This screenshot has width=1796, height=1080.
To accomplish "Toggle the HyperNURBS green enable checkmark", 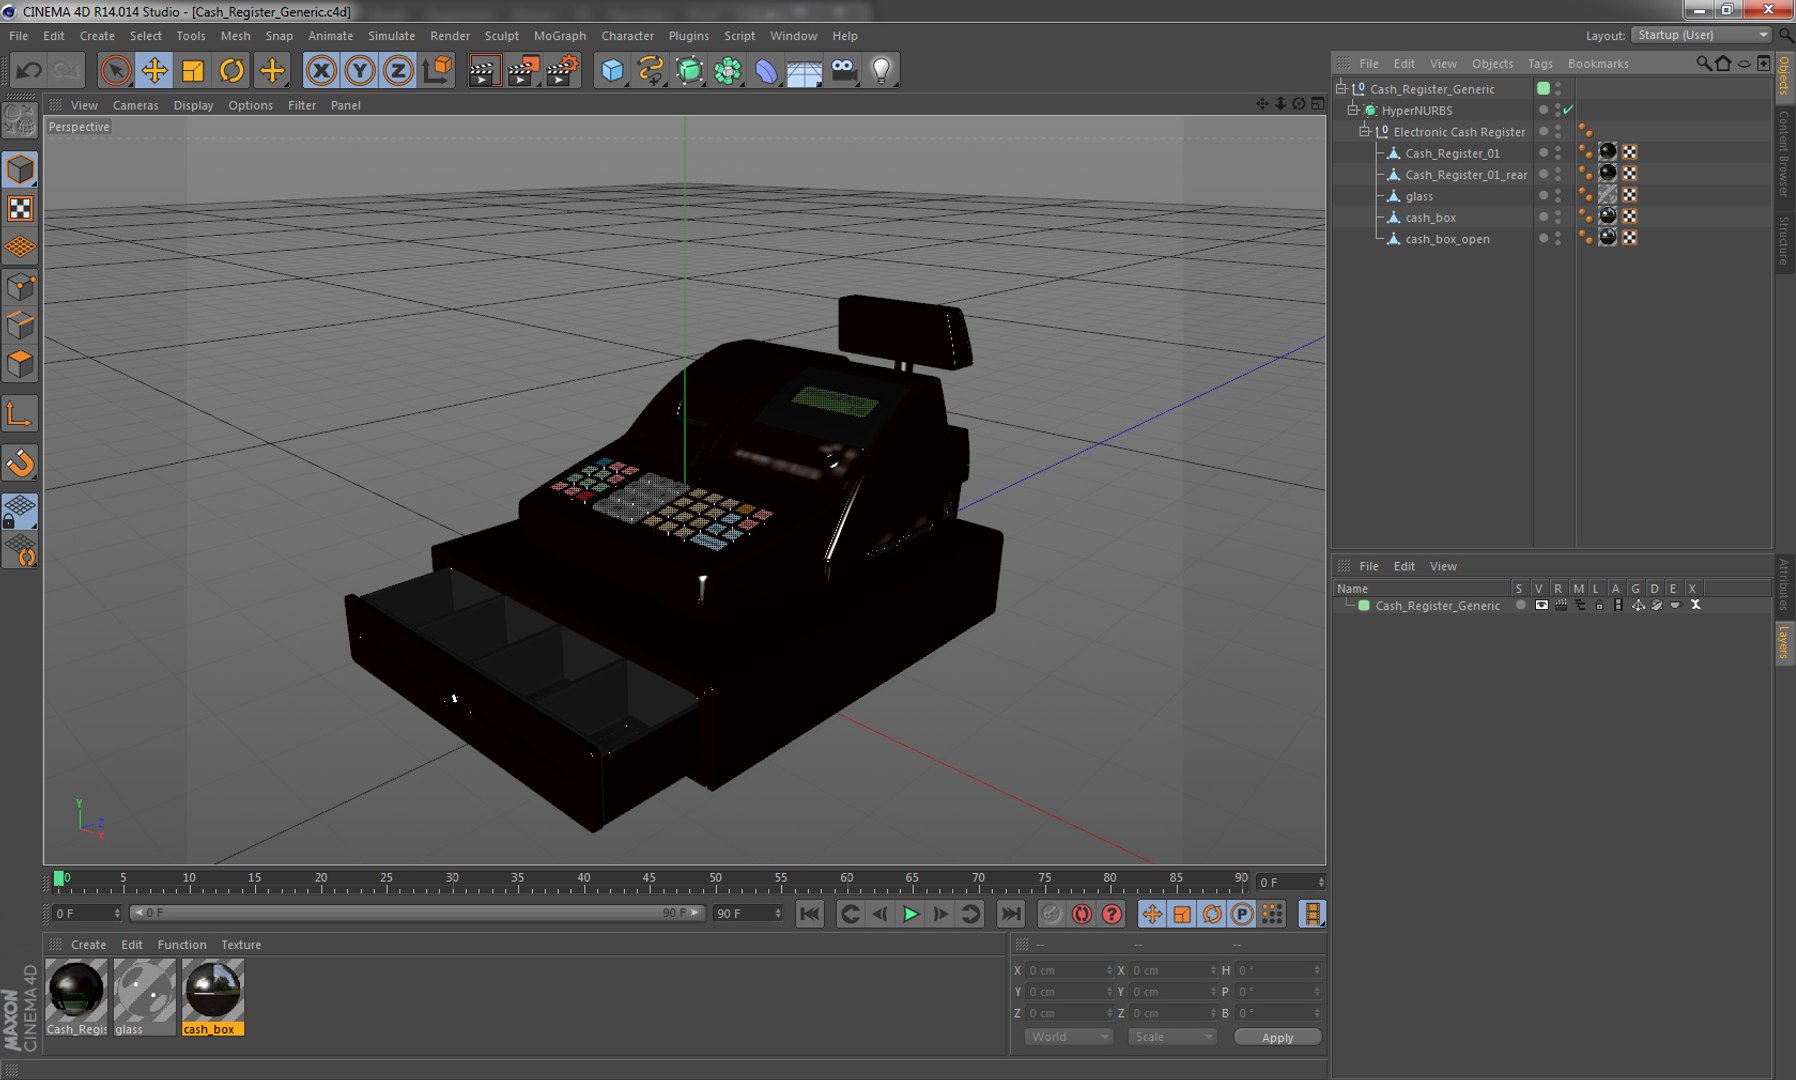I will 1568,110.
